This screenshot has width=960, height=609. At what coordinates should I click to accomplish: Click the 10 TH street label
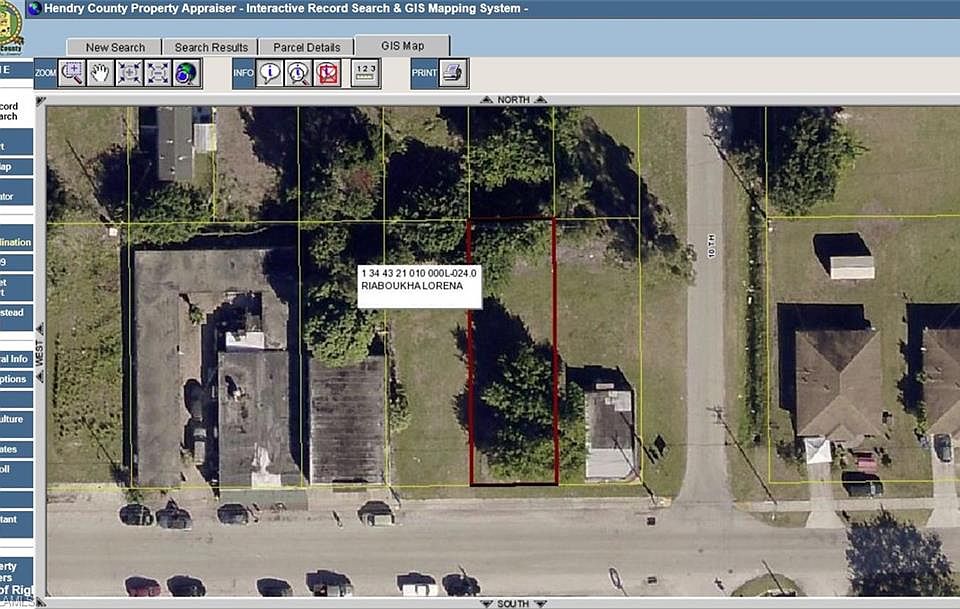click(x=711, y=245)
